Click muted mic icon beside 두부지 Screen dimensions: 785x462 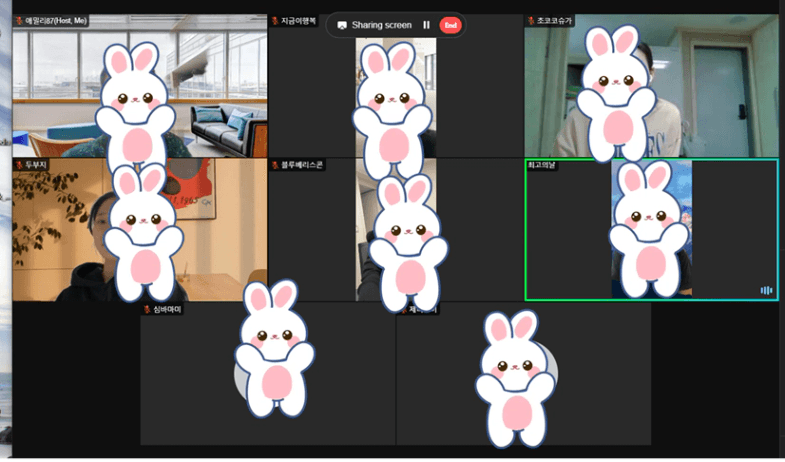click(x=19, y=164)
